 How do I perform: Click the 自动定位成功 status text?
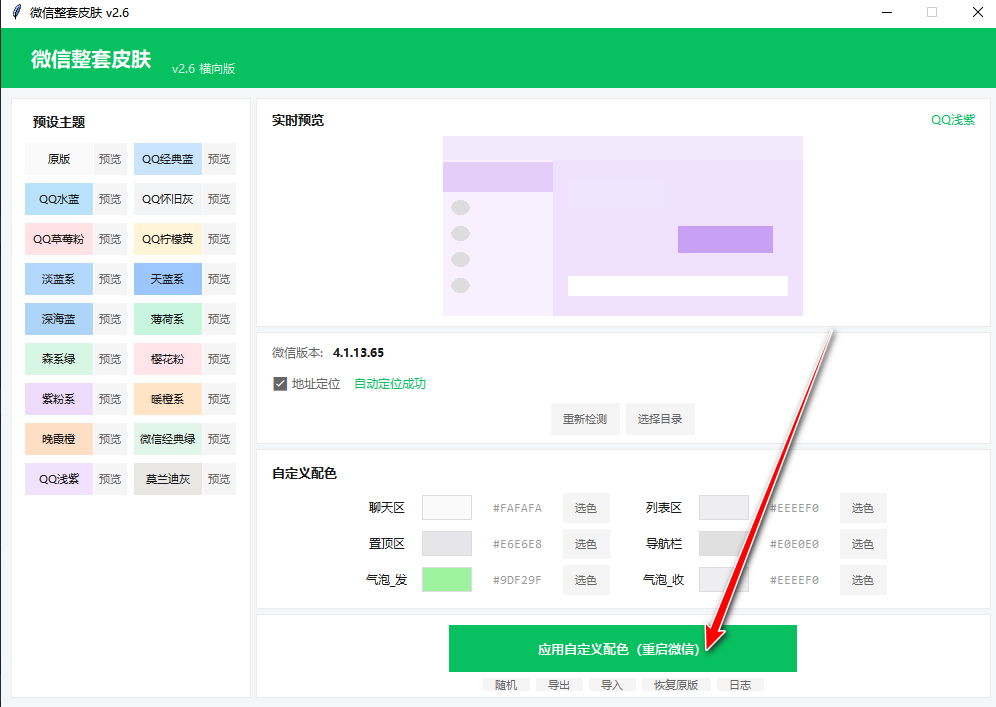click(390, 384)
